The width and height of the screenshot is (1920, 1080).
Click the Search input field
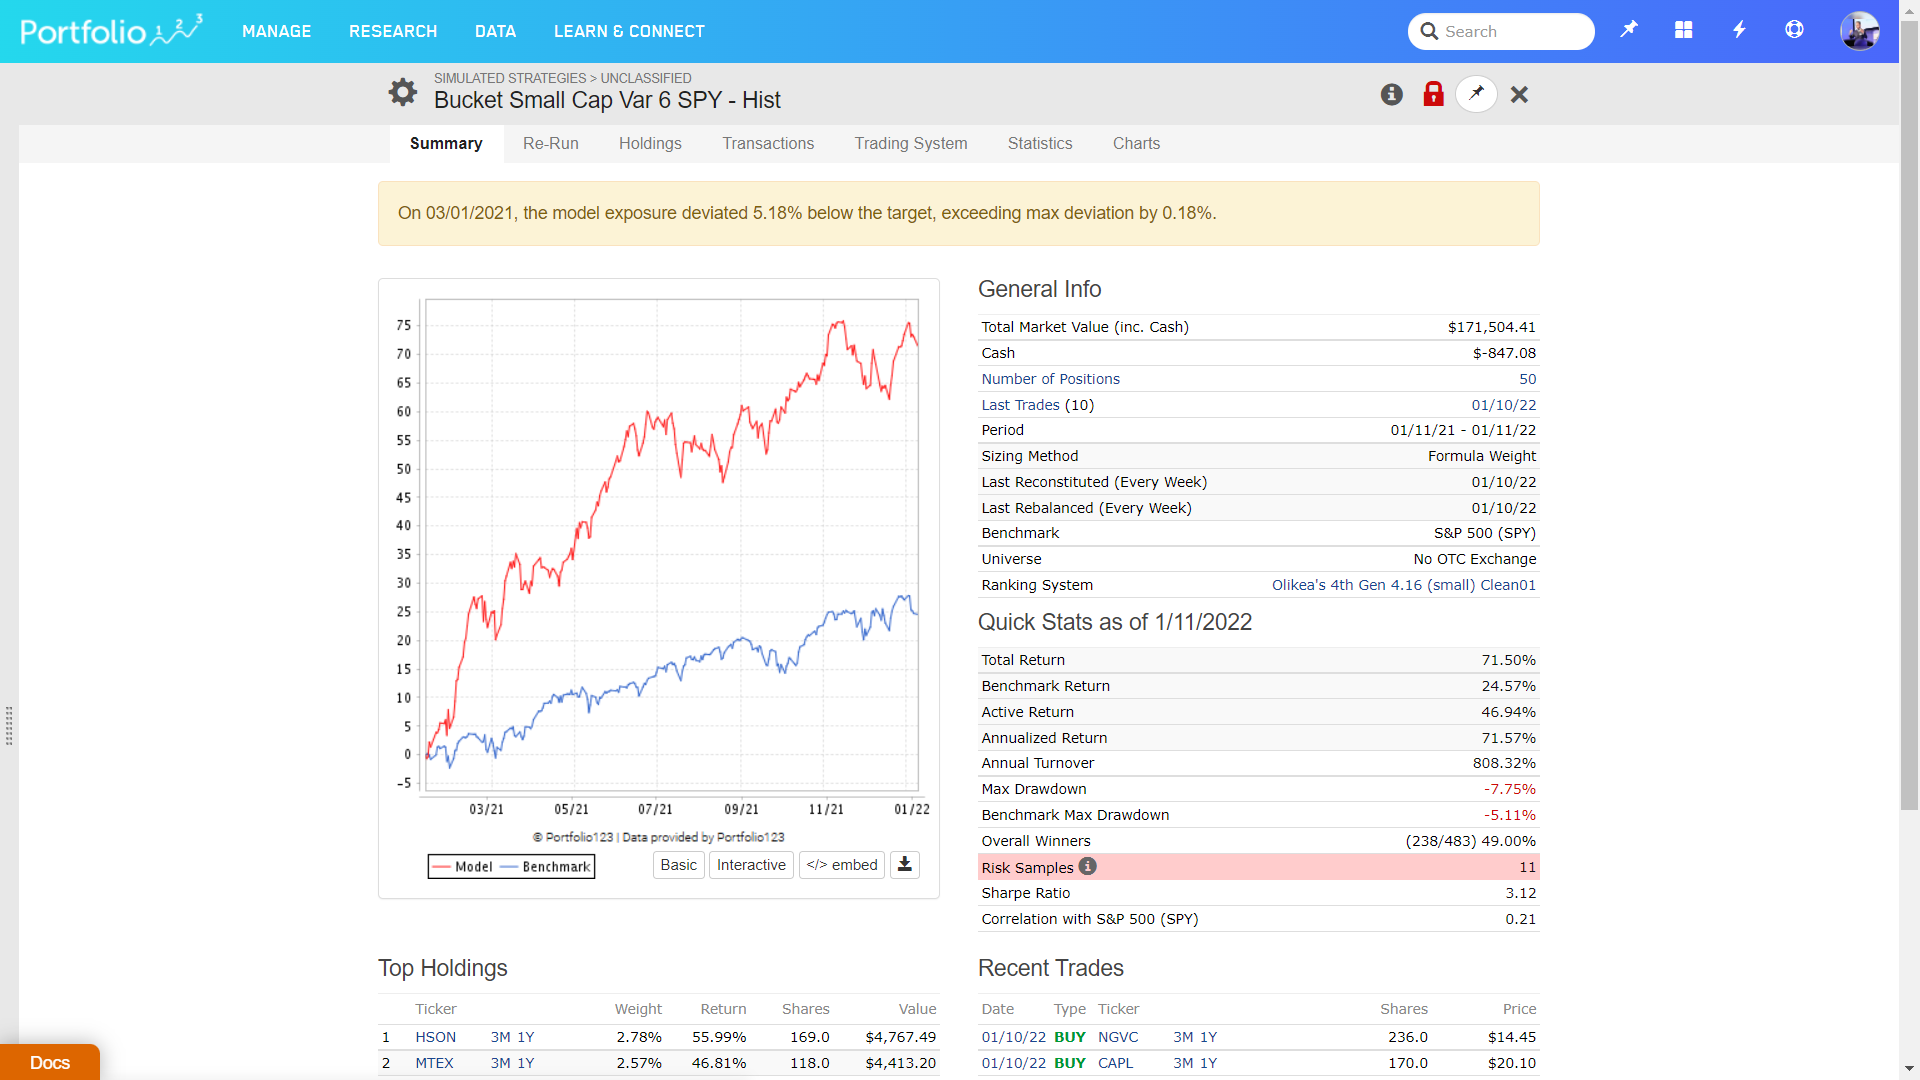click(1510, 31)
